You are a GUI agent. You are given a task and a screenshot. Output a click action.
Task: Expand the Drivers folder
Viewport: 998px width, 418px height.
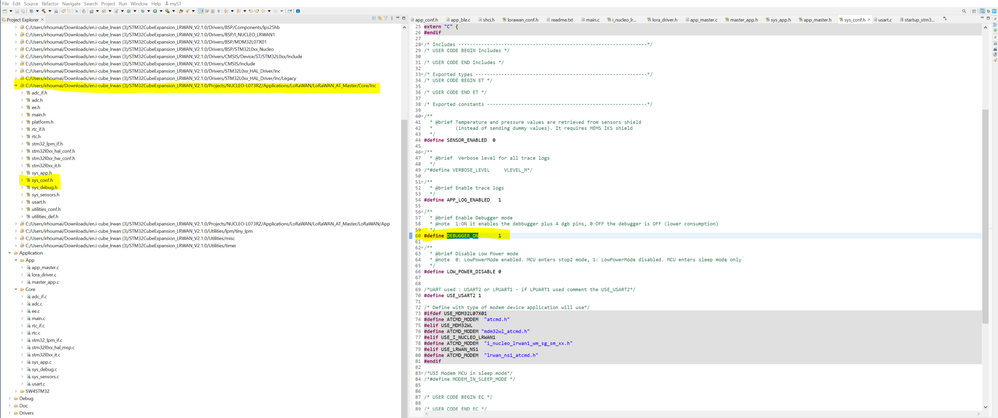tap(10, 413)
